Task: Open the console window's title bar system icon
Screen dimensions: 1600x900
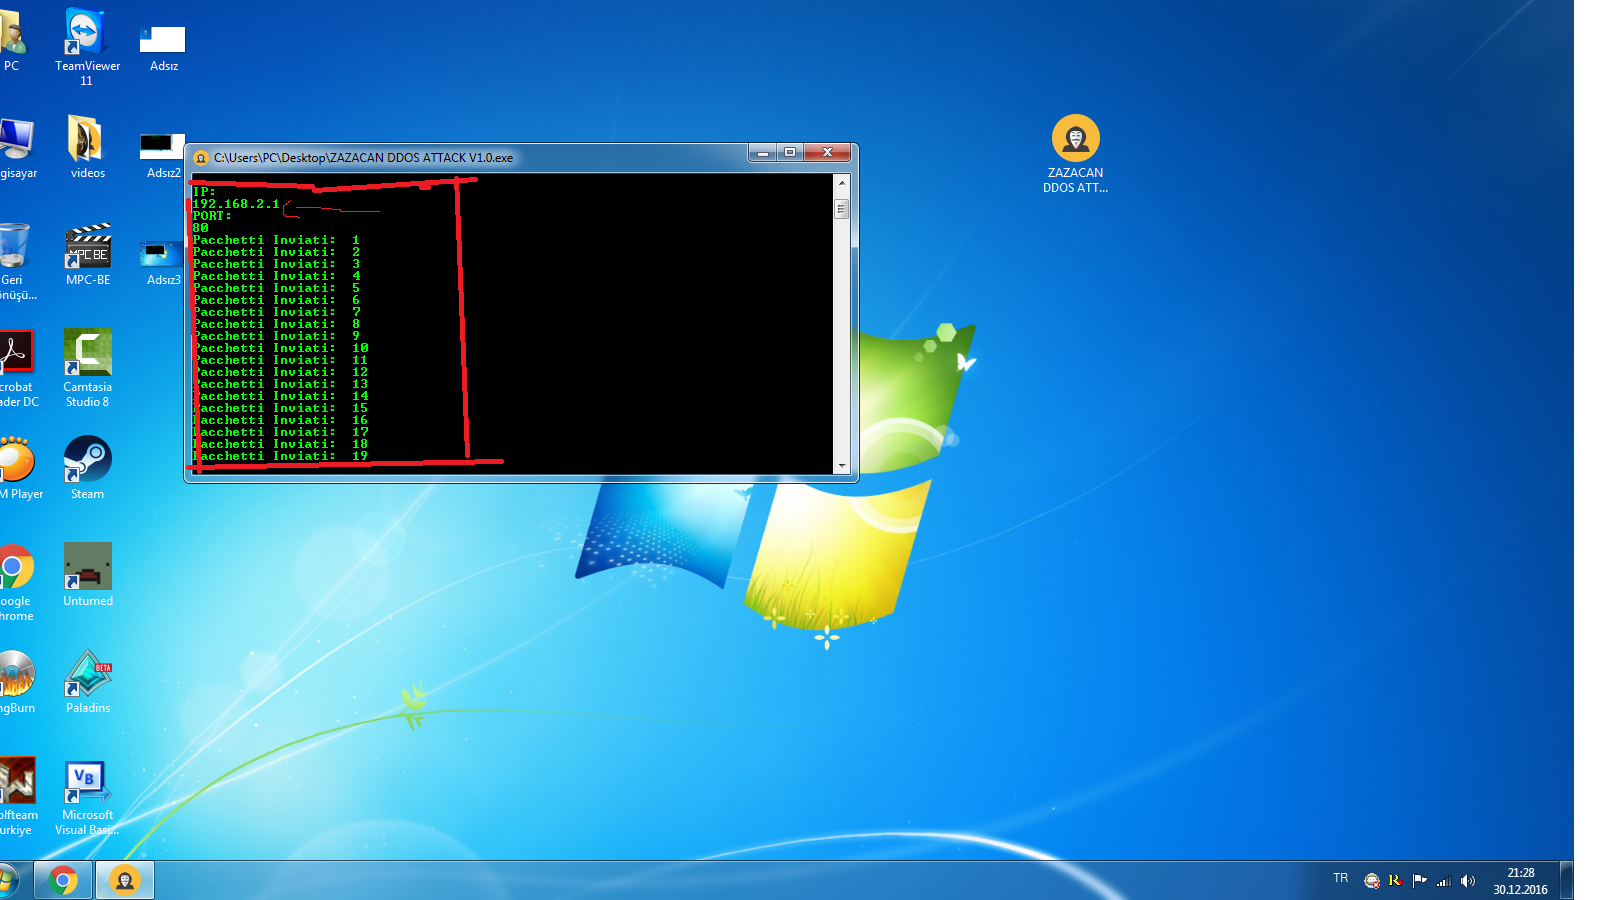Action: tap(200, 158)
